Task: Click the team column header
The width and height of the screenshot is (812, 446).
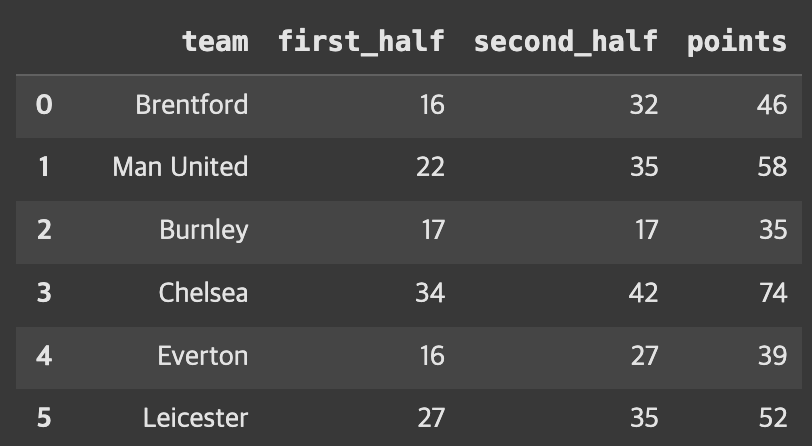Action: pyautogui.click(x=215, y=41)
